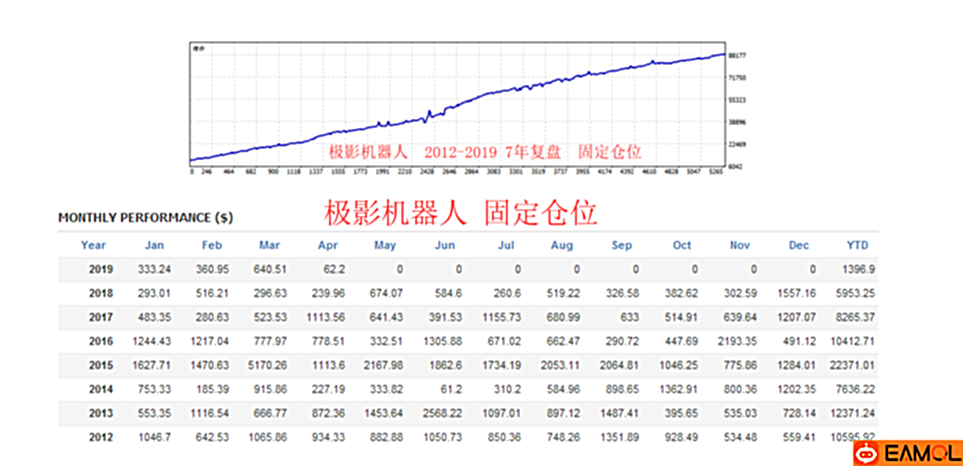Click the 2019 YTD value 1396.9
Image resolution: width=963 pixels, height=466 pixels.
(x=859, y=270)
